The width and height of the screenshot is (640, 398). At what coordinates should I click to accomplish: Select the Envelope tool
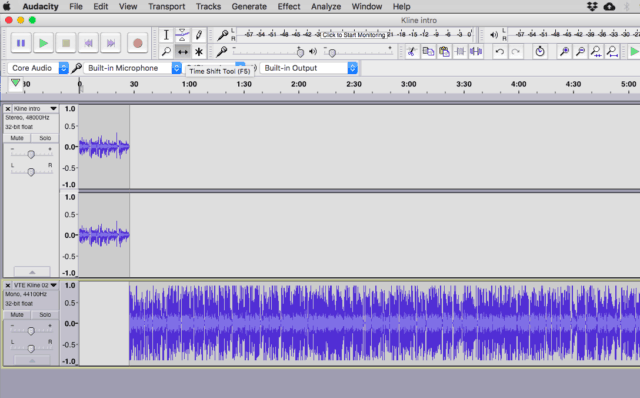click(x=182, y=36)
